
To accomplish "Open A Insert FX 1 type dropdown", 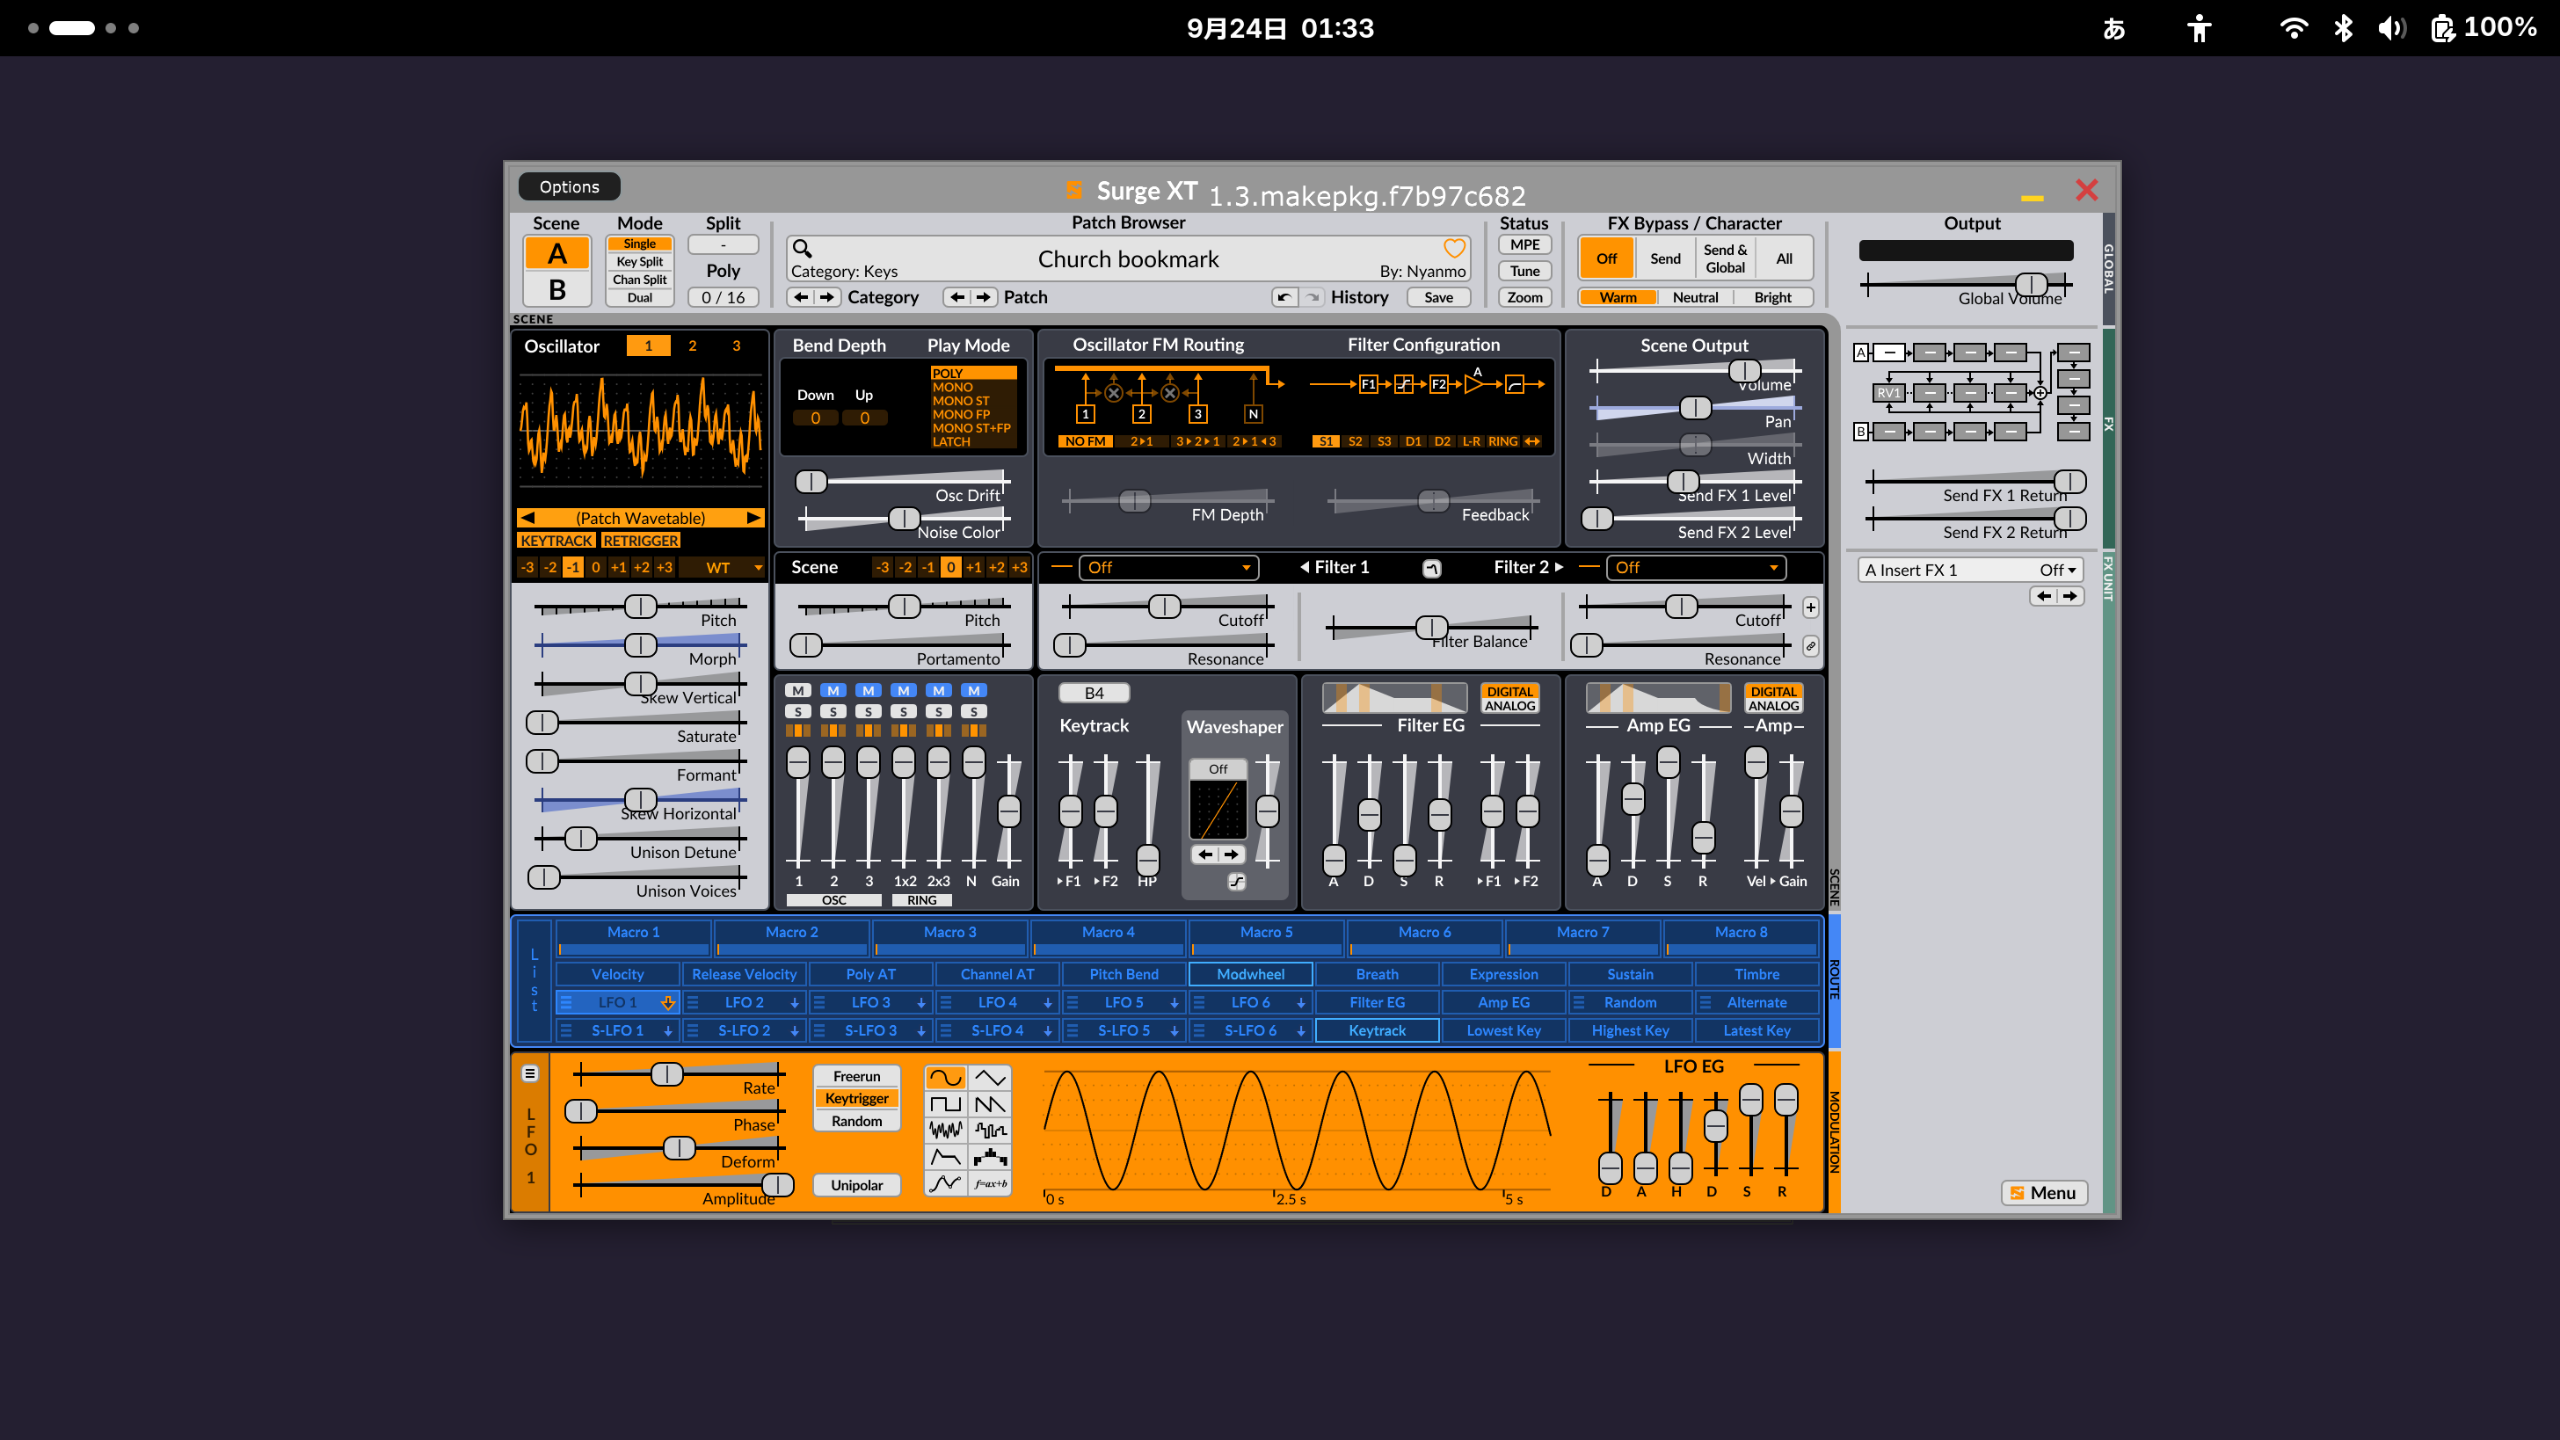I will (x=1970, y=570).
